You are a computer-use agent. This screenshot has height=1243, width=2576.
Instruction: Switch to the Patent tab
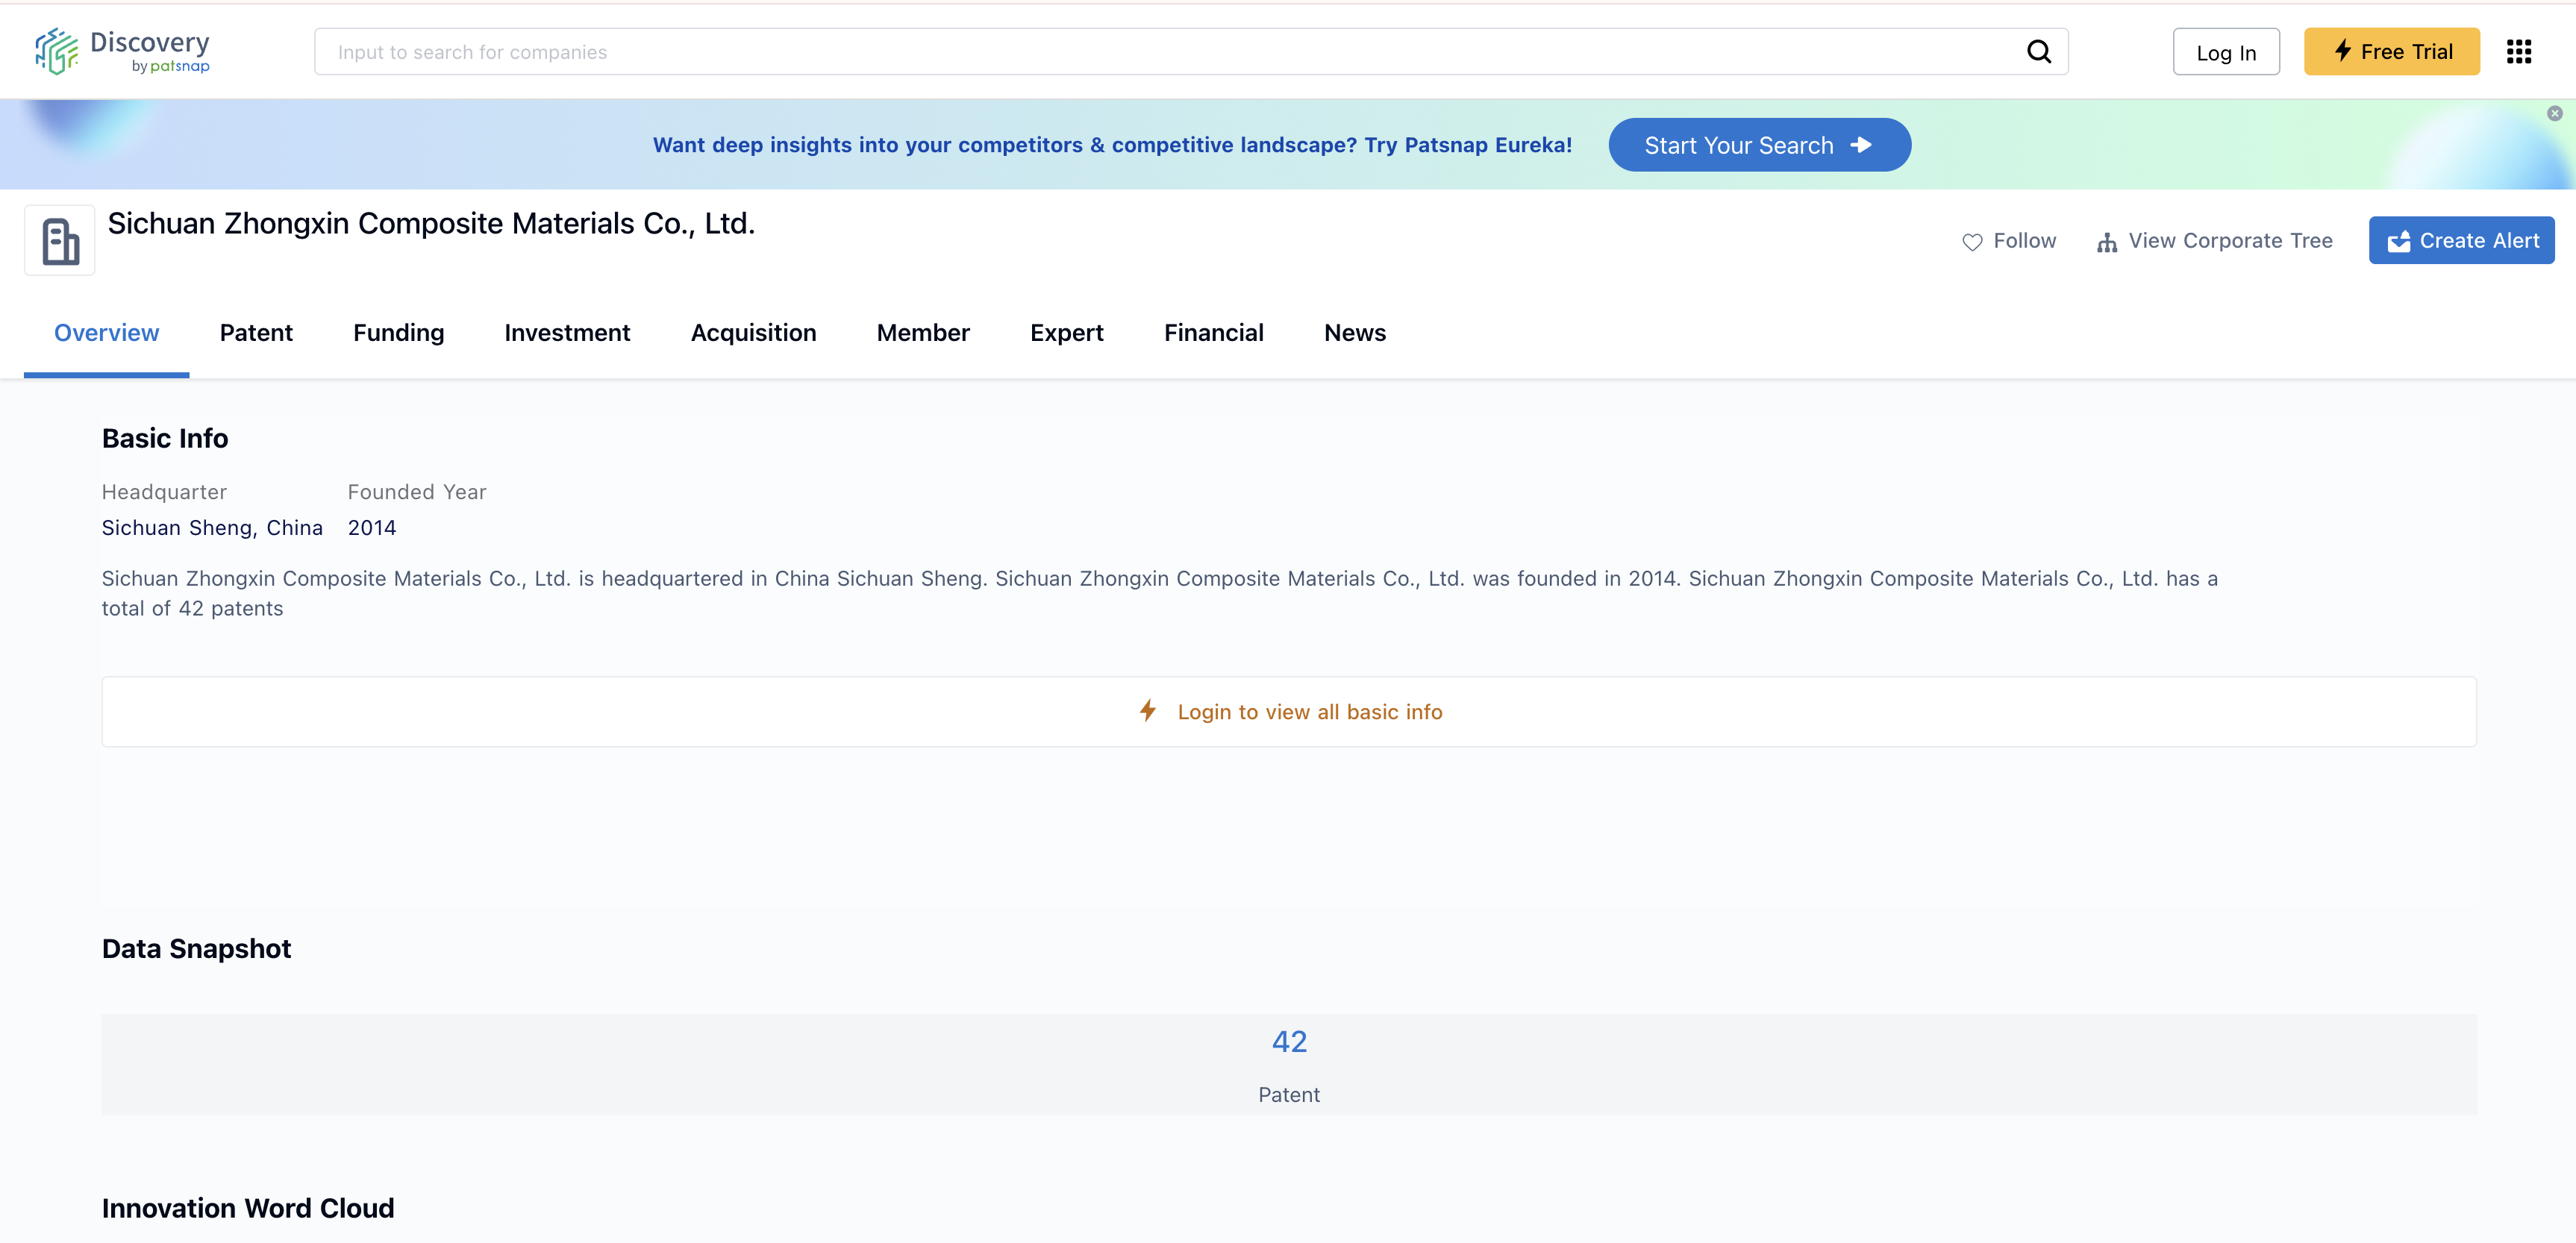point(256,333)
